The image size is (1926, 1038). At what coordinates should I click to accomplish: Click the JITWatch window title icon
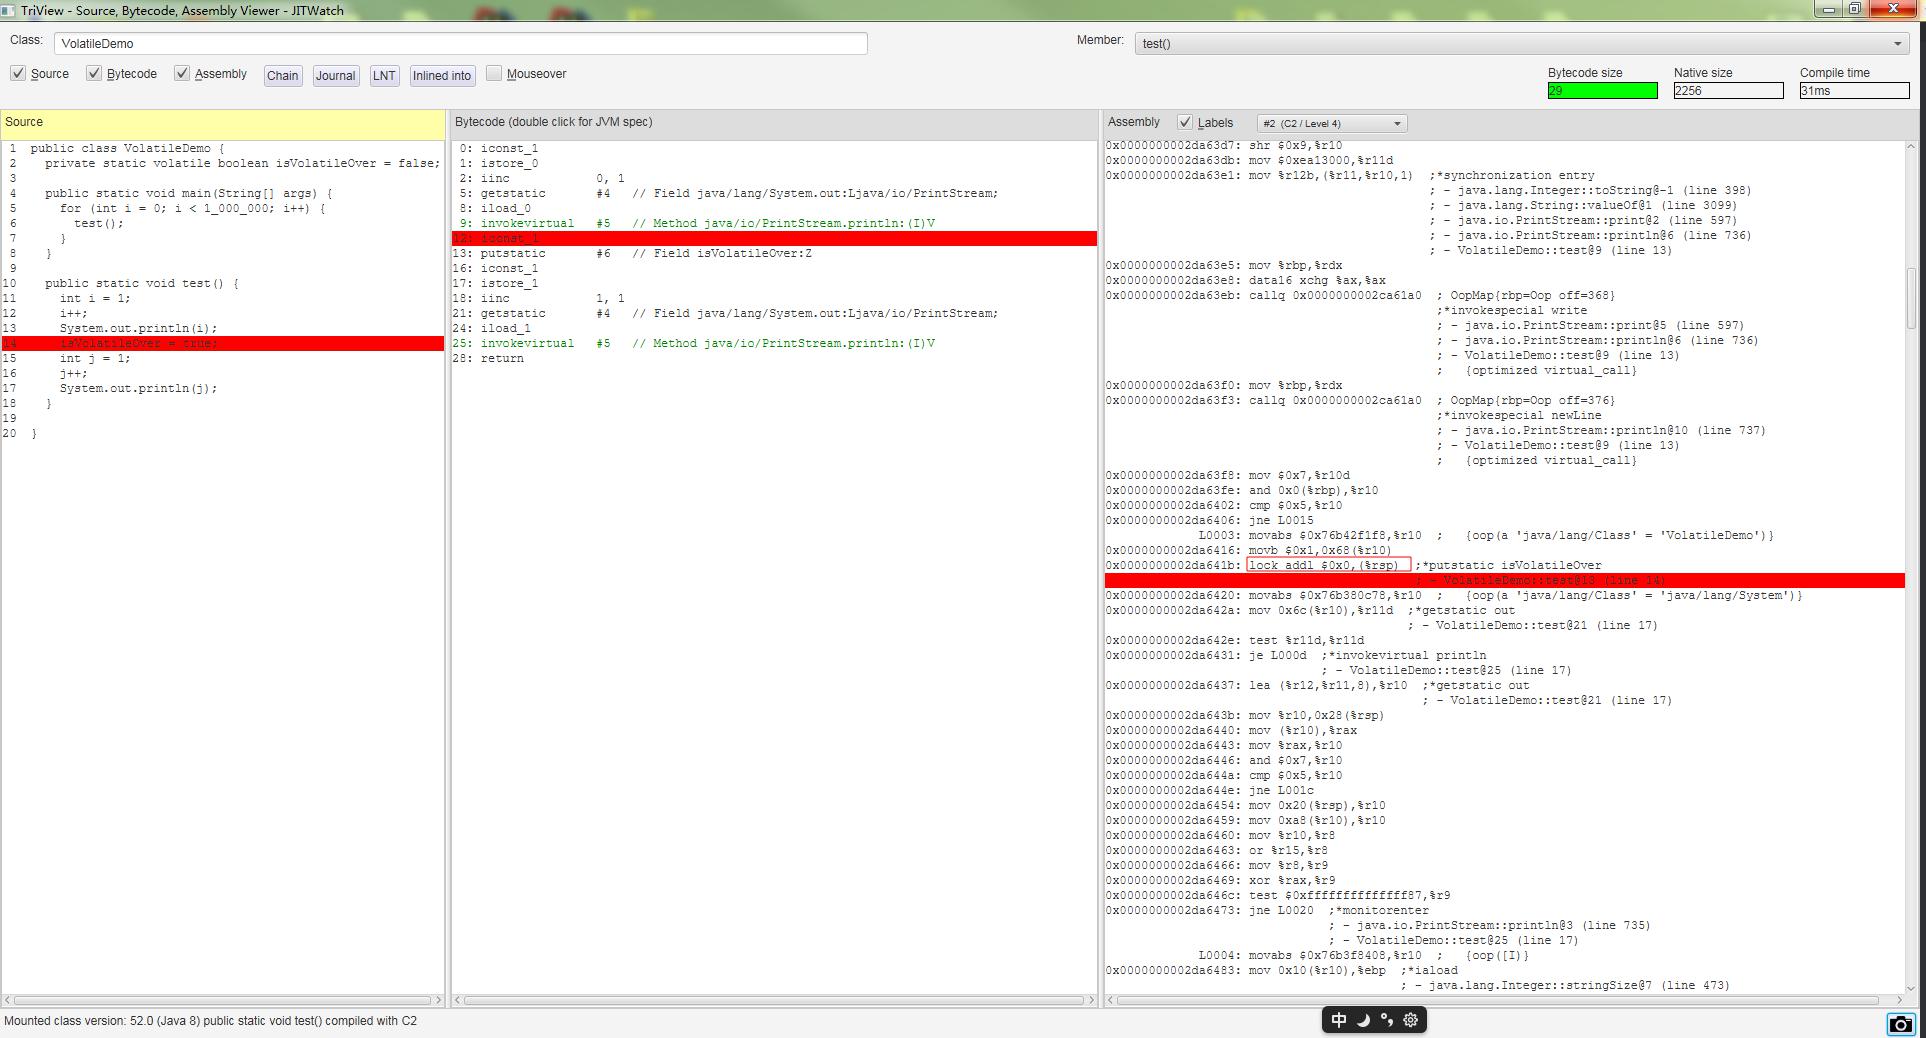tap(9, 10)
